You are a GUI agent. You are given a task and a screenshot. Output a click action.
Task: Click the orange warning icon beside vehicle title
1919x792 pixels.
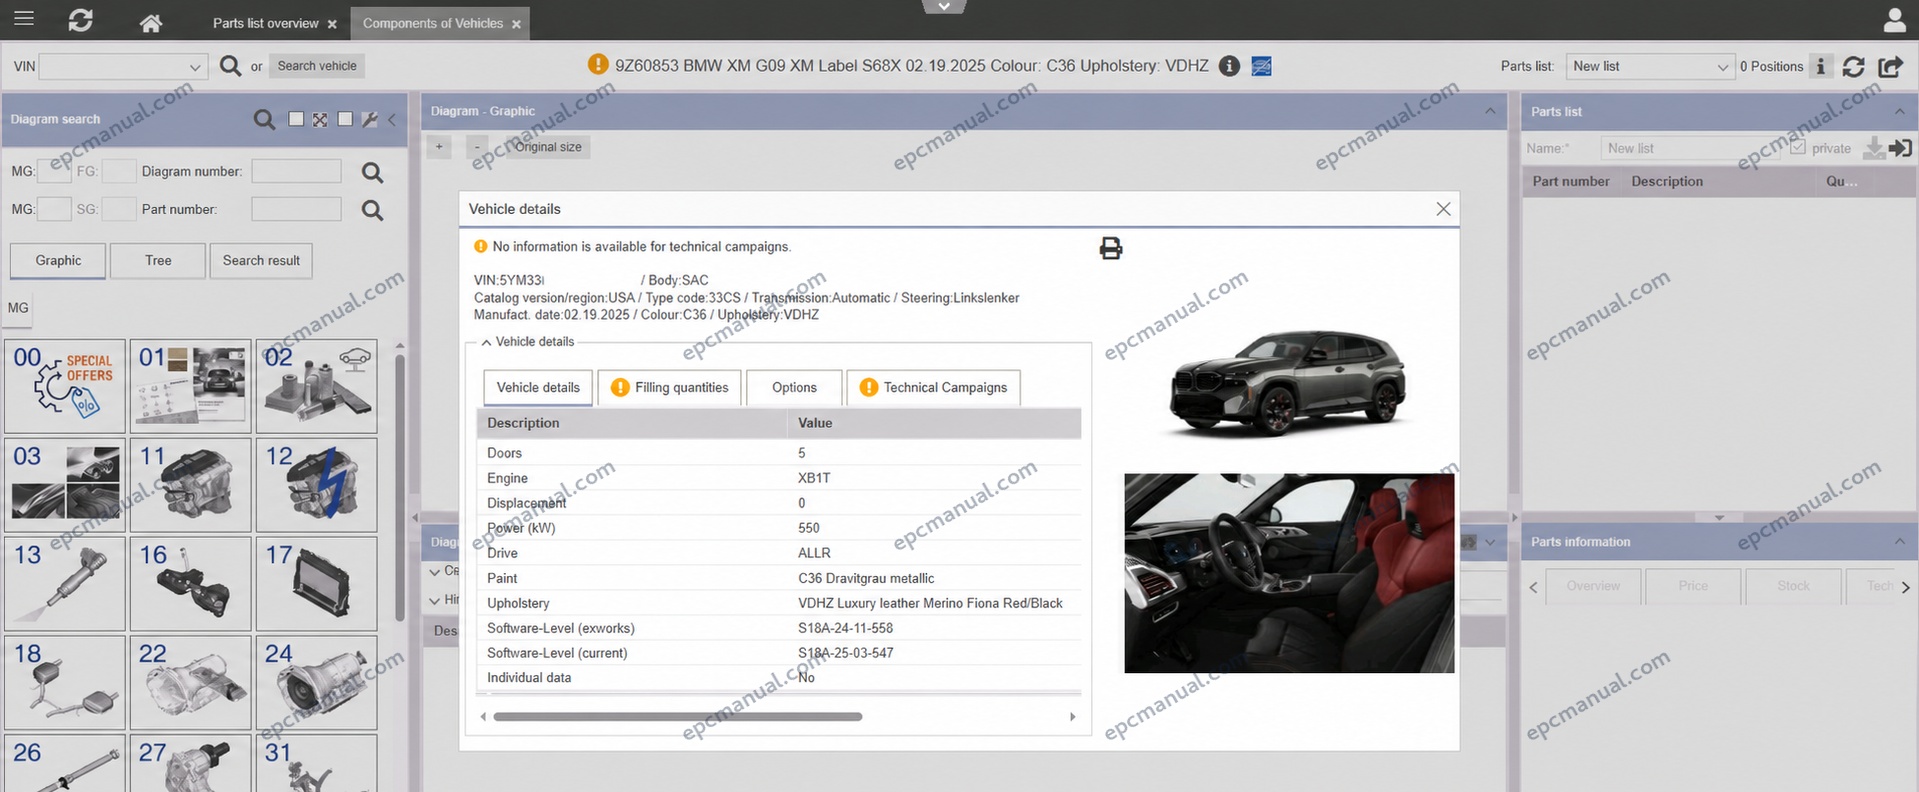[x=598, y=65]
